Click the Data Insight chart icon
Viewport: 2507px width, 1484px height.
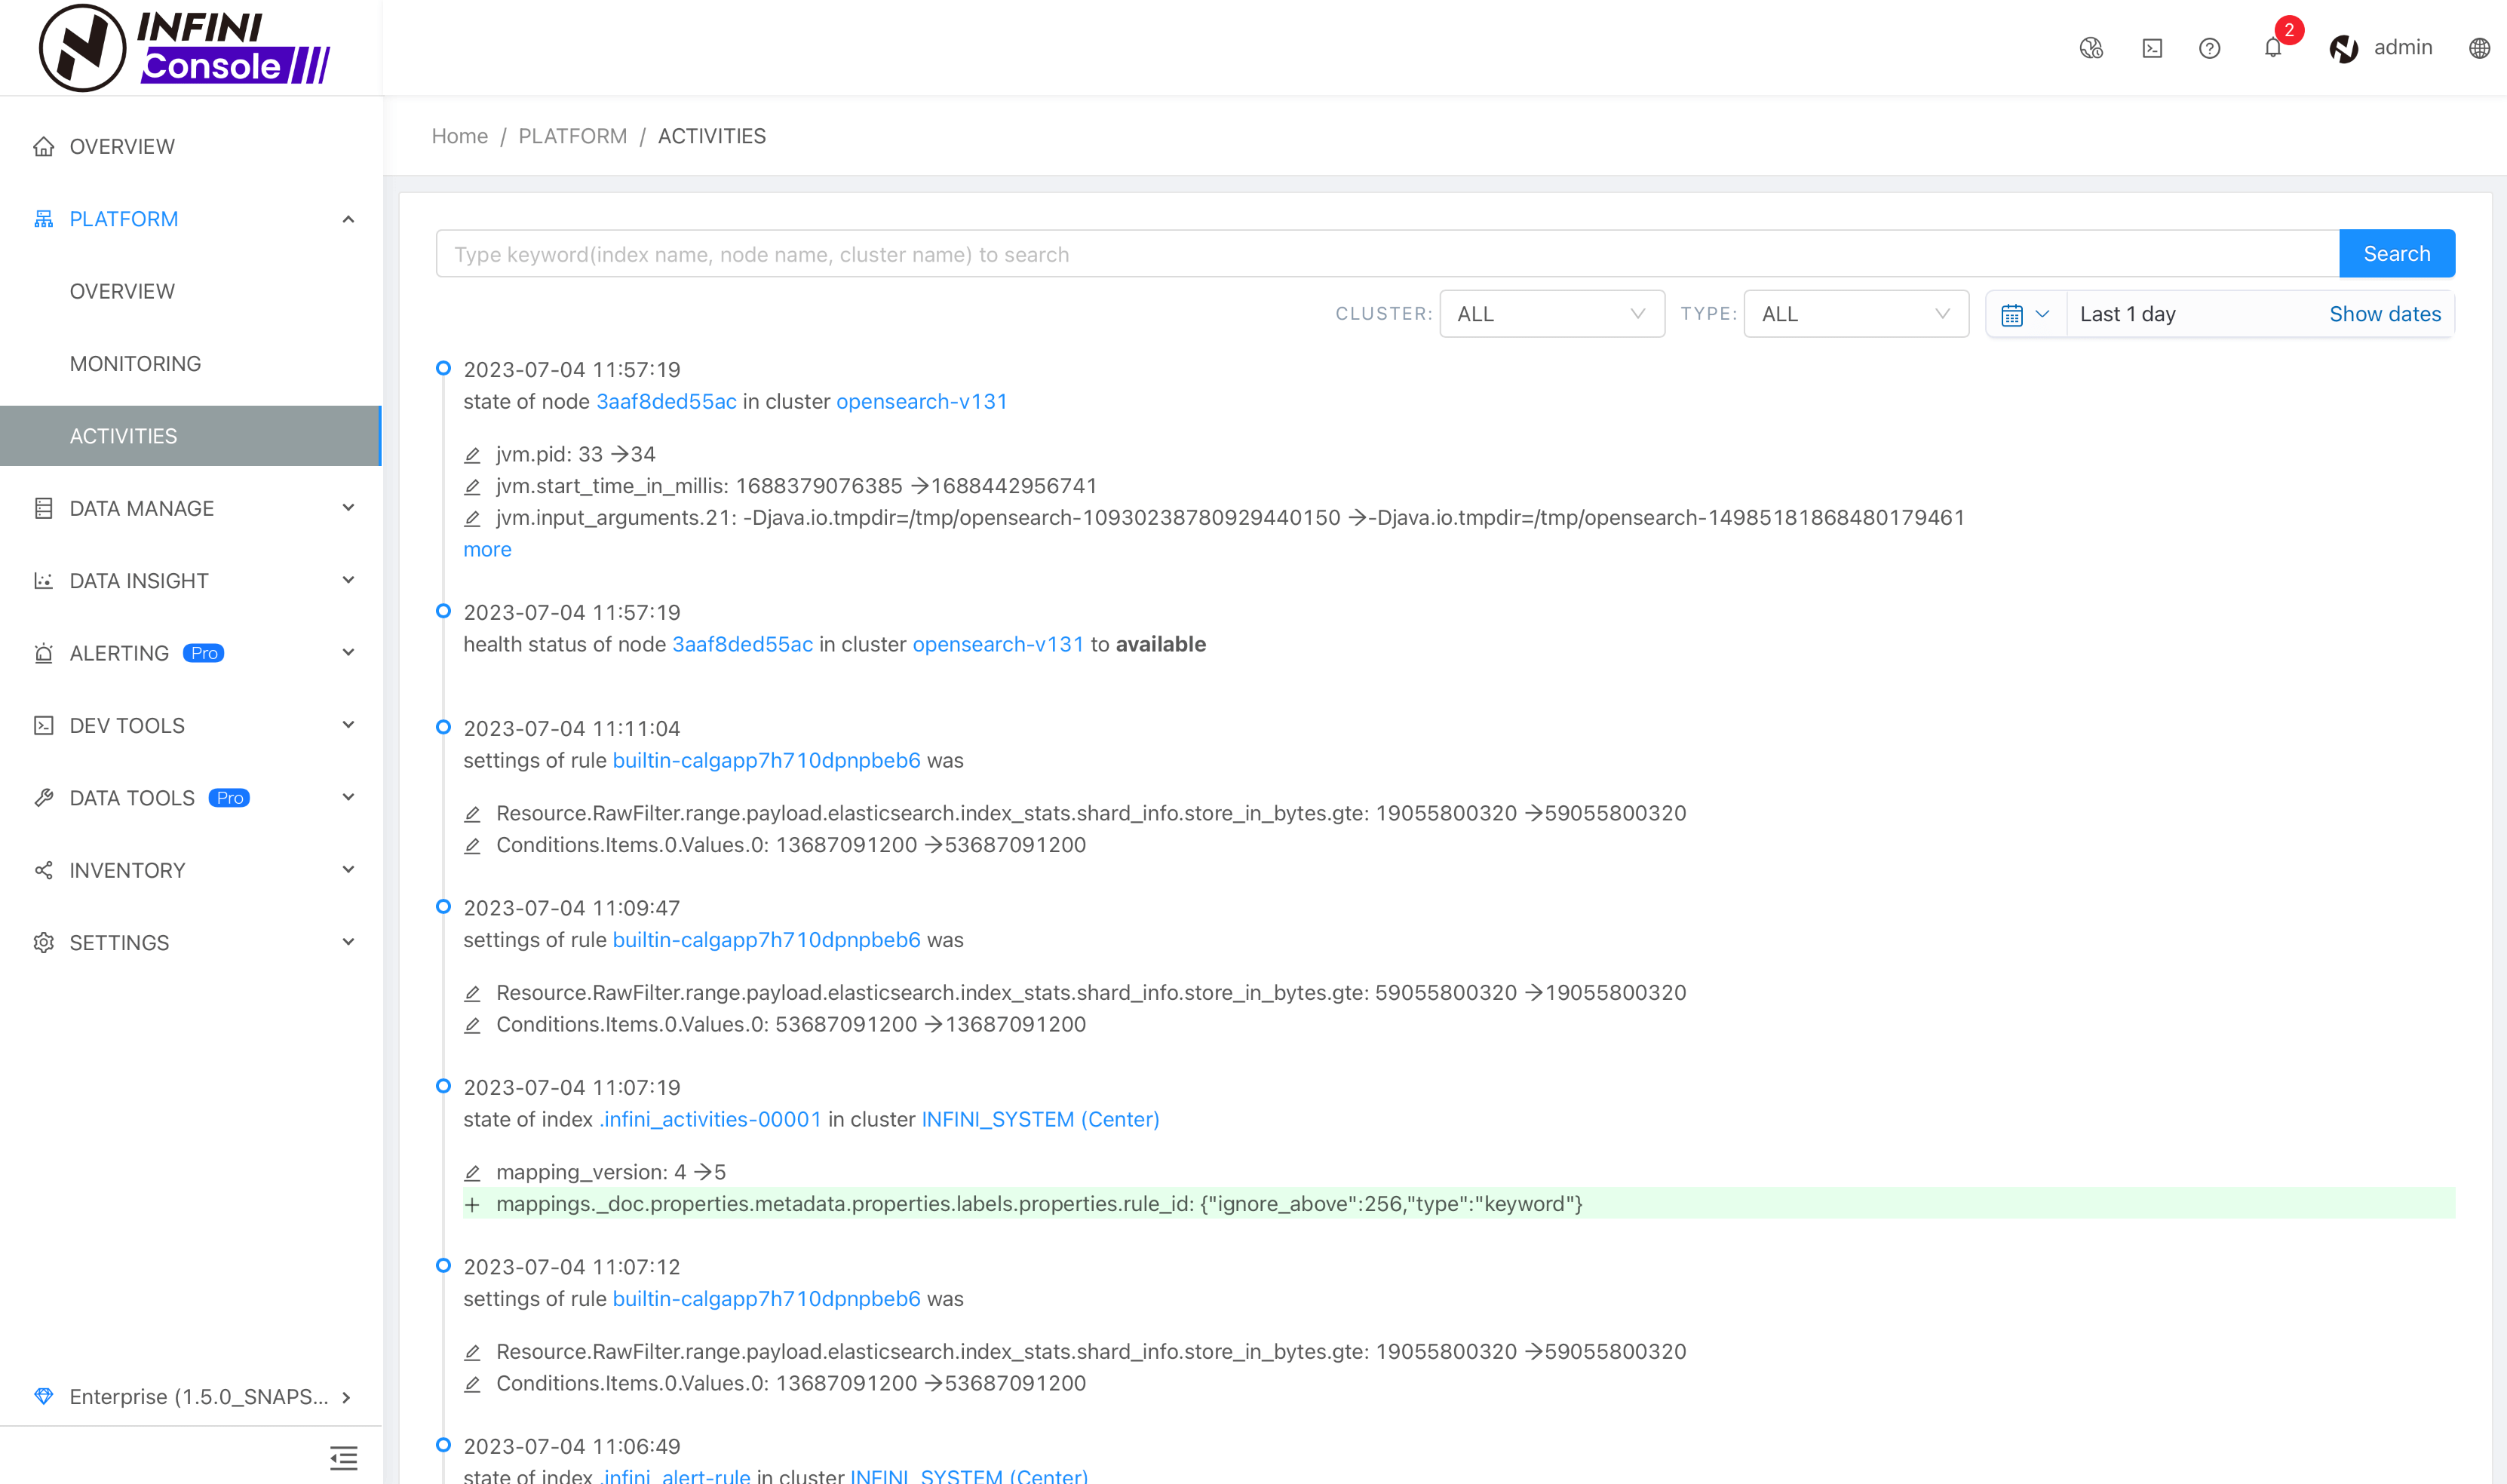(x=43, y=581)
